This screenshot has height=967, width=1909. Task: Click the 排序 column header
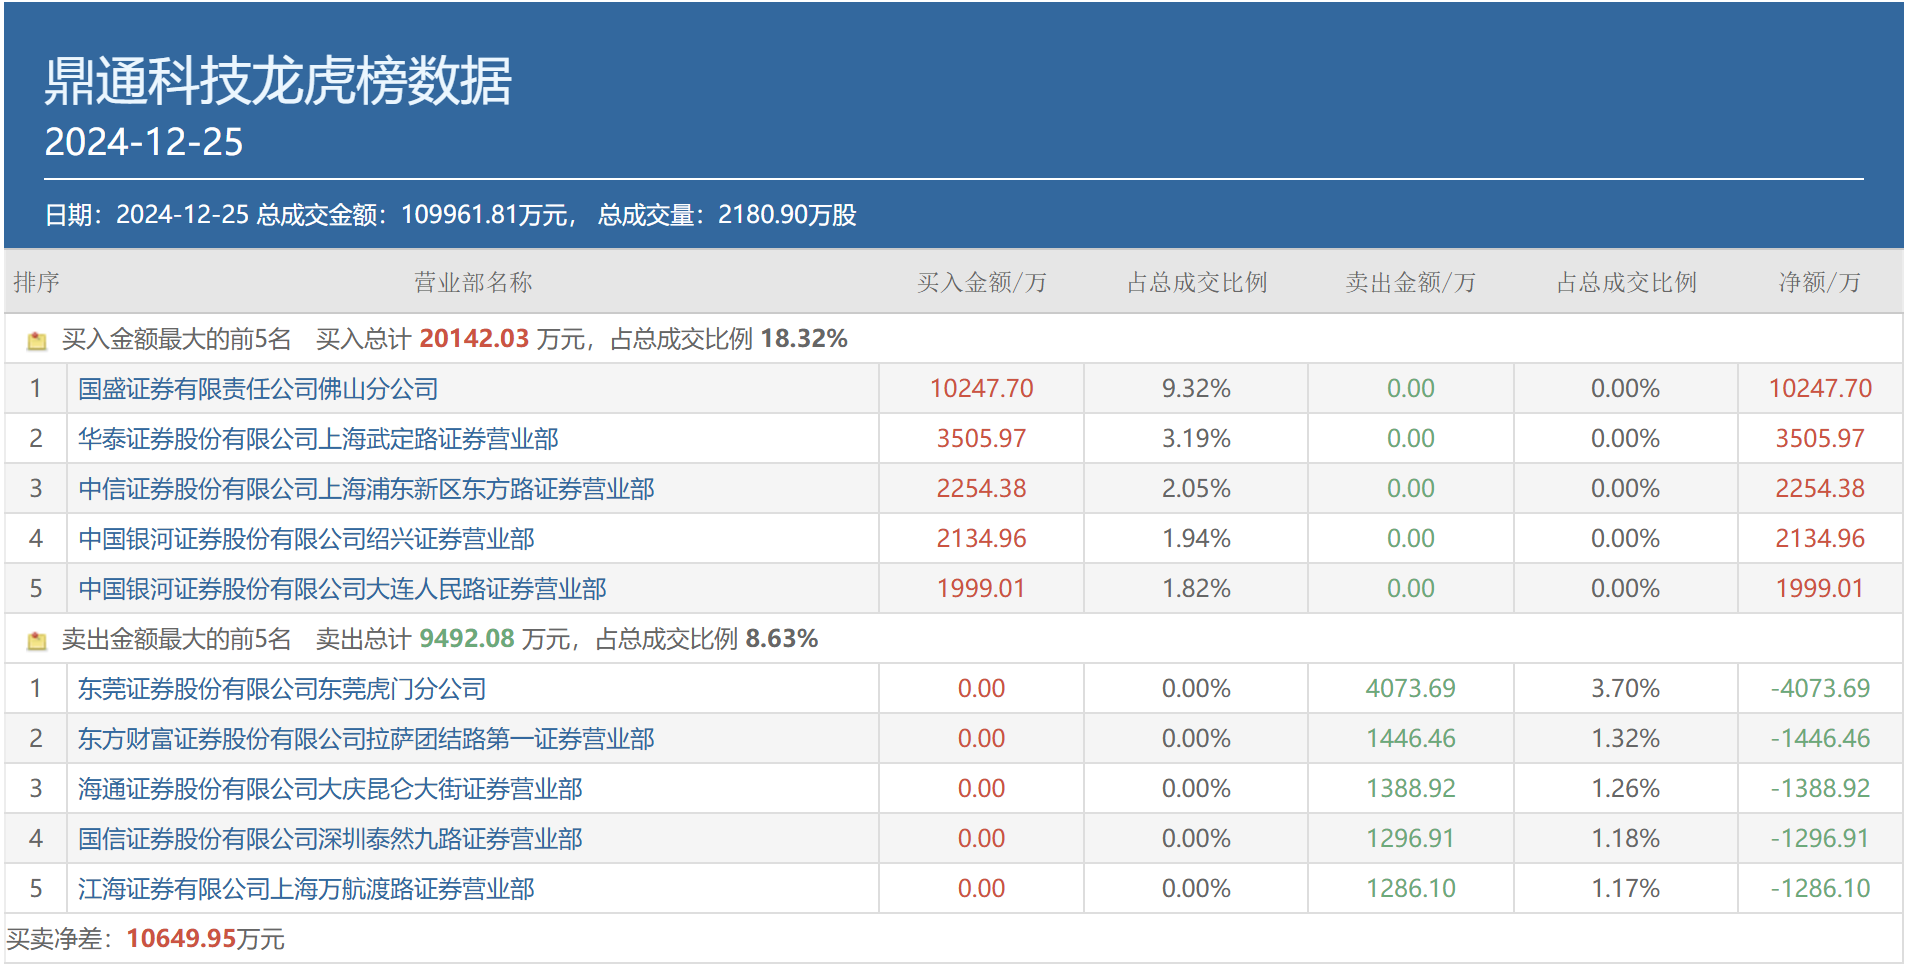(x=37, y=283)
